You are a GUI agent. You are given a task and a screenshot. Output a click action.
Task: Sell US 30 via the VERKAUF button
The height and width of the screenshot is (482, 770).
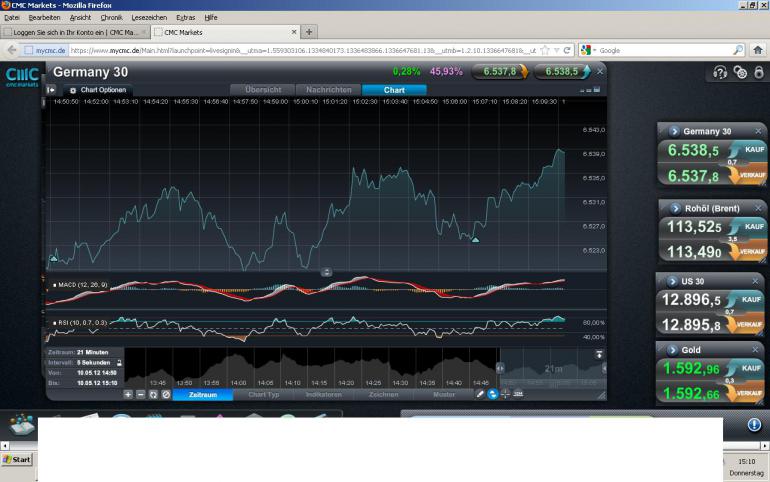click(x=746, y=324)
